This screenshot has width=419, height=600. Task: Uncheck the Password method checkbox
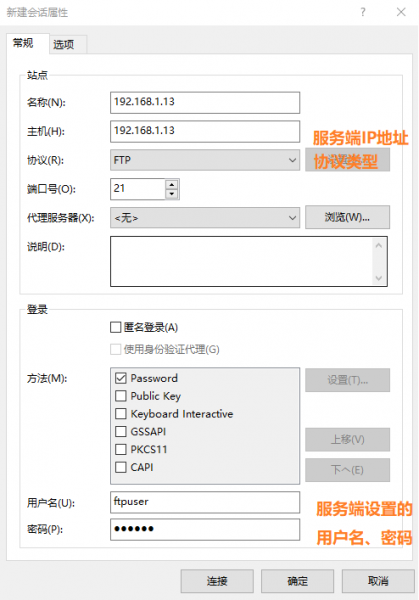121,378
